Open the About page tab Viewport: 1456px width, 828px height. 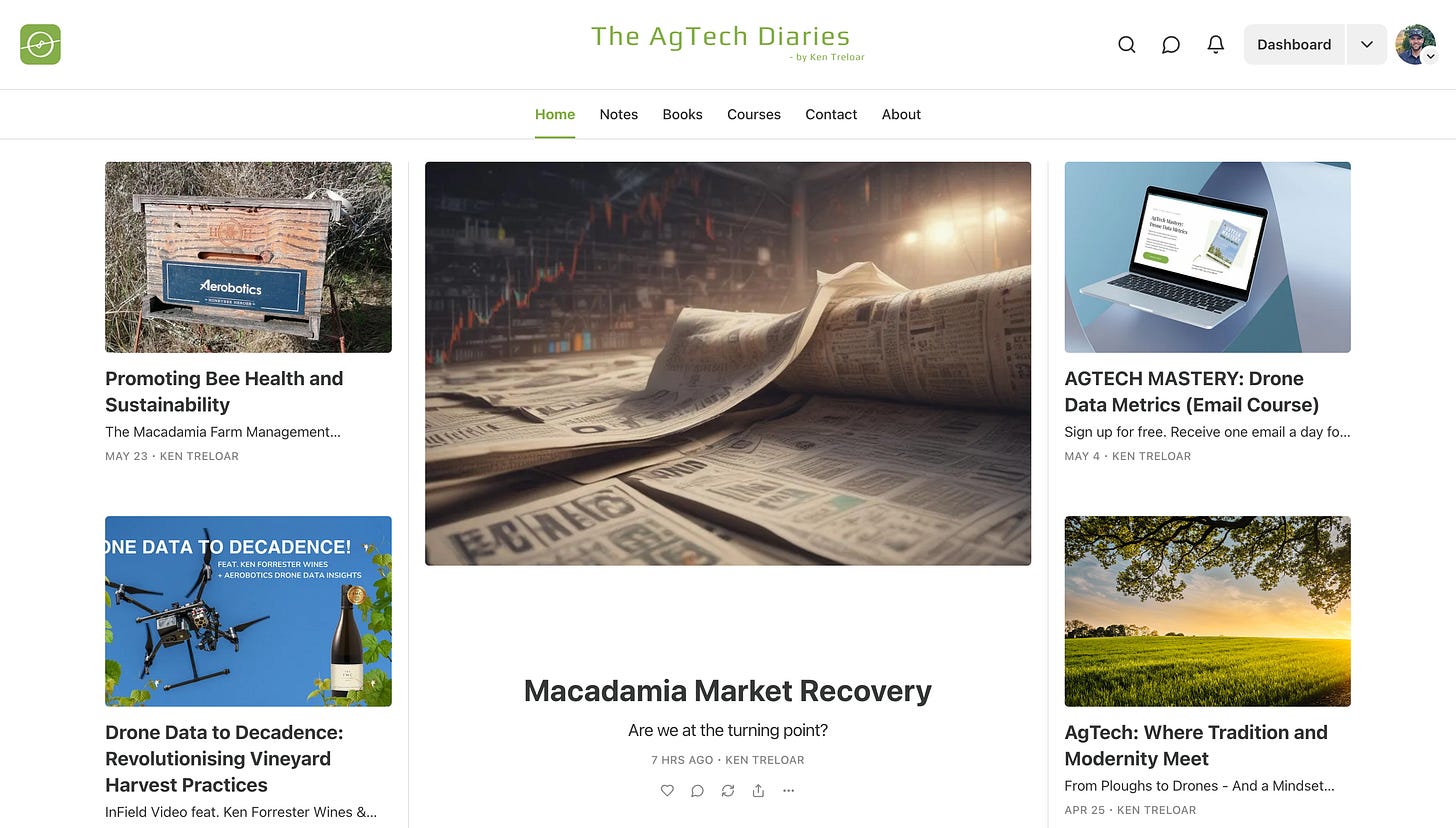pyautogui.click(x=901, y=115)
